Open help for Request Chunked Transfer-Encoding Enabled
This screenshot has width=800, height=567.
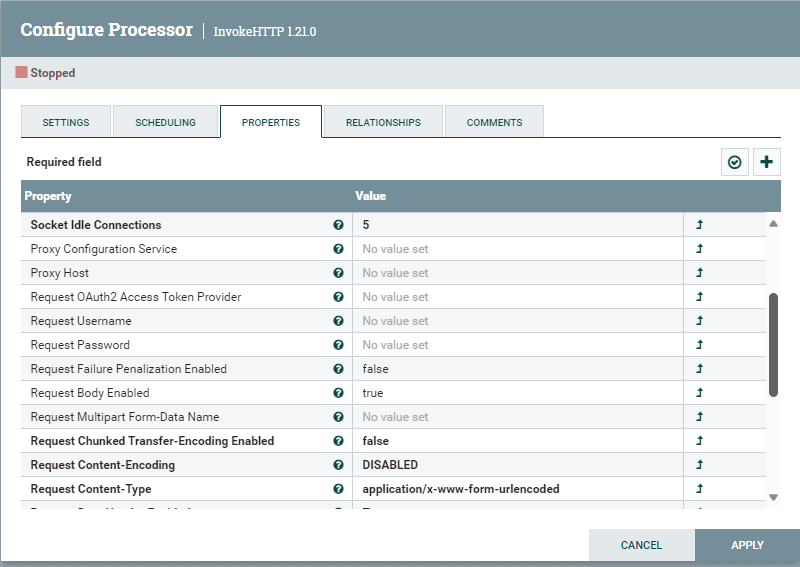(338, 440)
